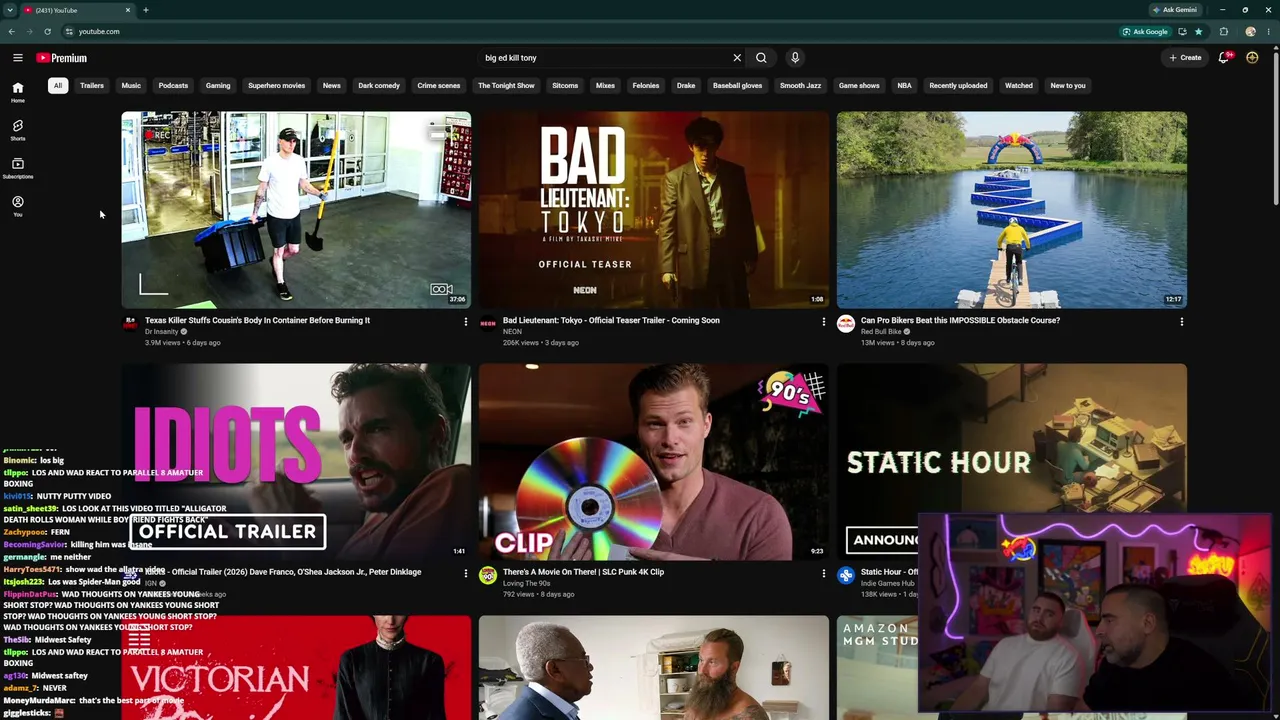This screenshot has width=1280, height=720.
Task: Click the Create button
Action: tap(1186, 58)
